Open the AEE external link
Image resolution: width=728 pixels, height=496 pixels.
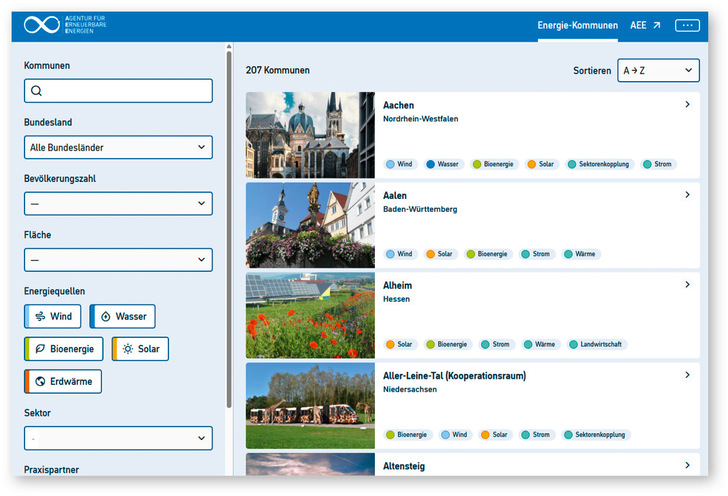pos(645,25)
